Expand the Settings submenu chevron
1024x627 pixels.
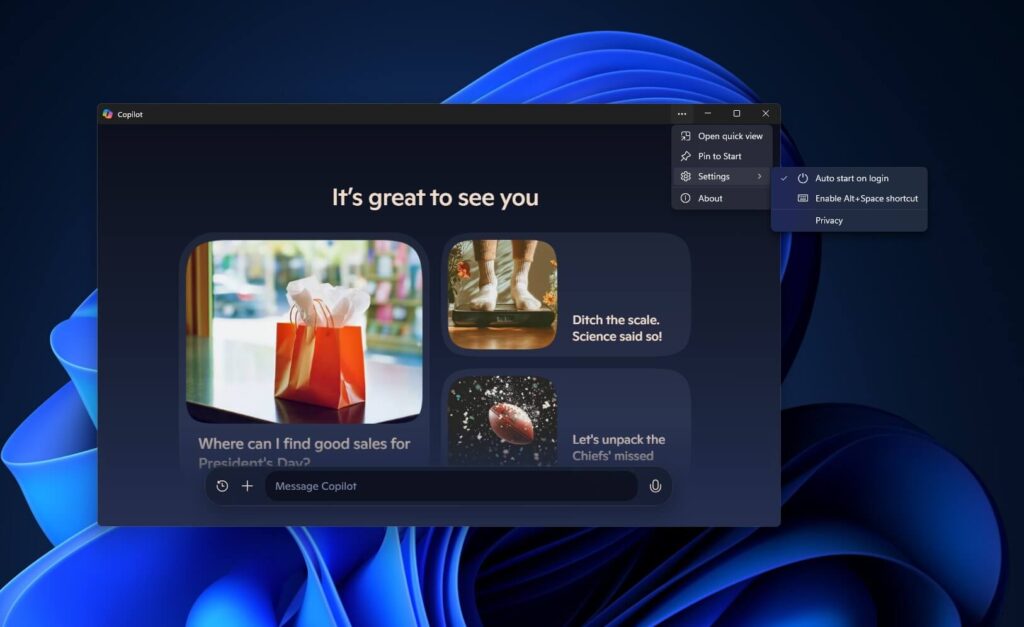[760, 177]
